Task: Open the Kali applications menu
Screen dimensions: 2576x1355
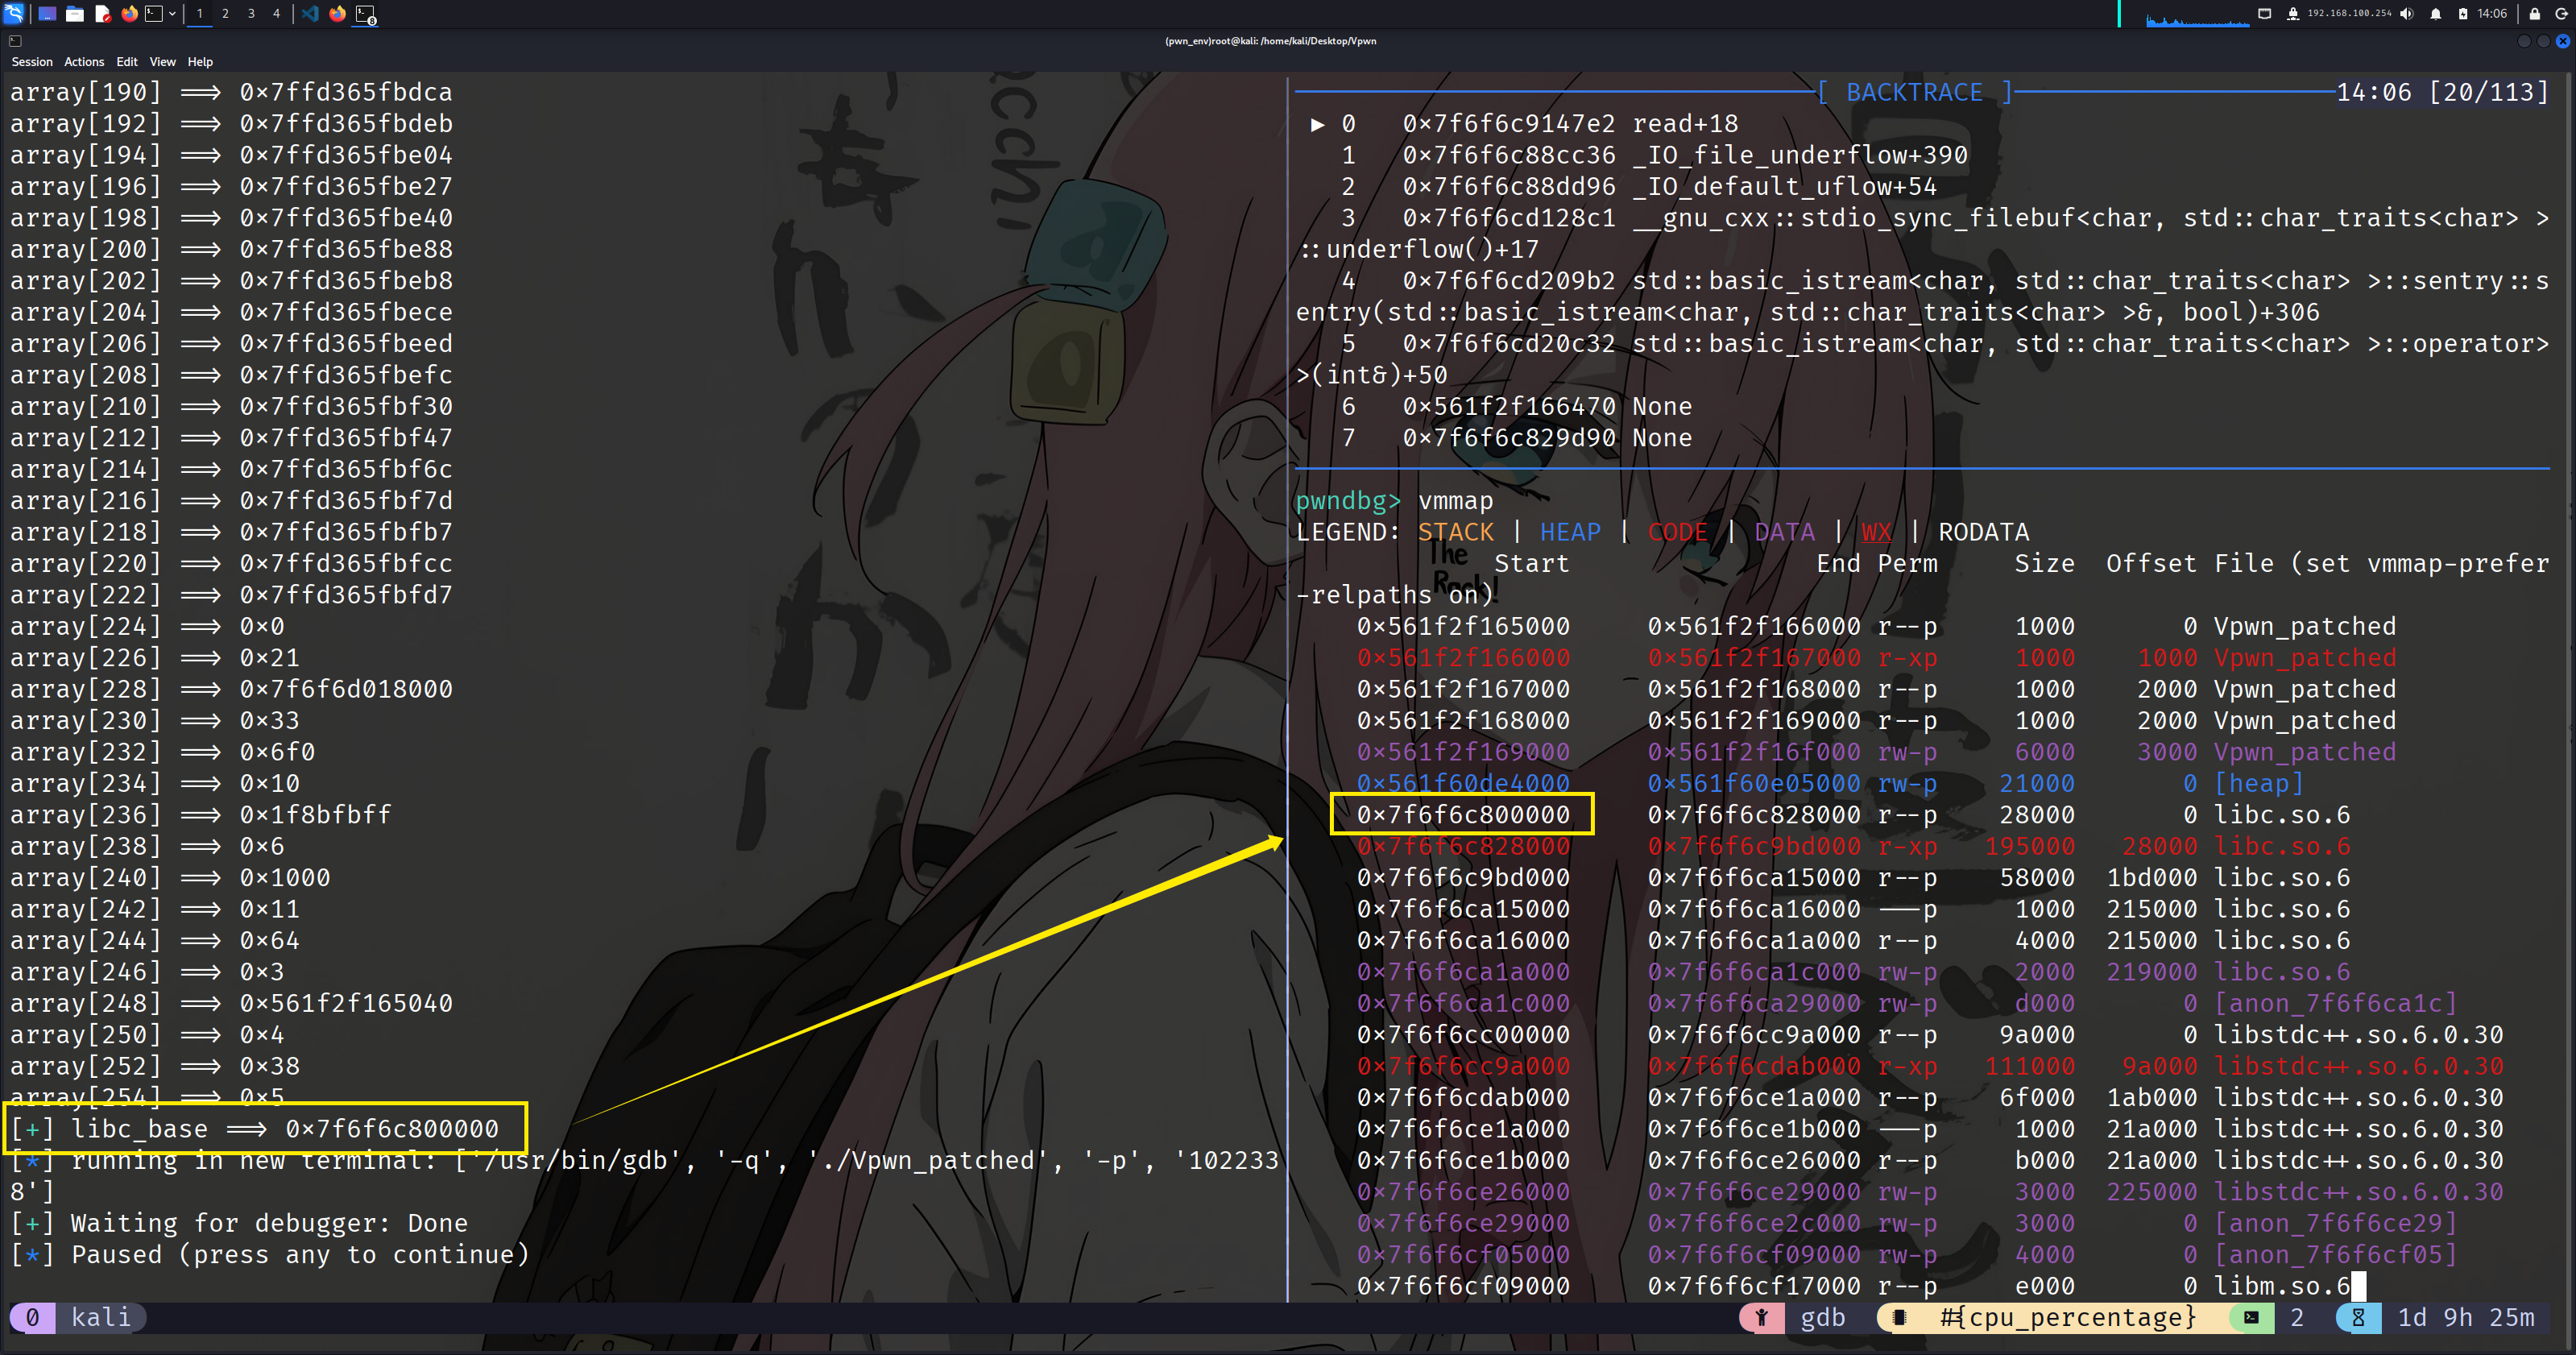Action: [x=14, y=13]
